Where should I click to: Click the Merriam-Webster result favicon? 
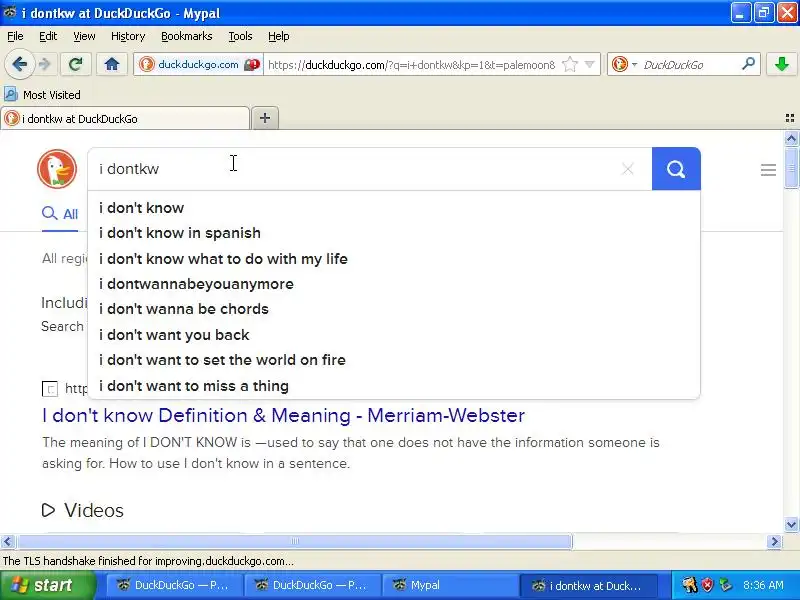click(49, 389)
